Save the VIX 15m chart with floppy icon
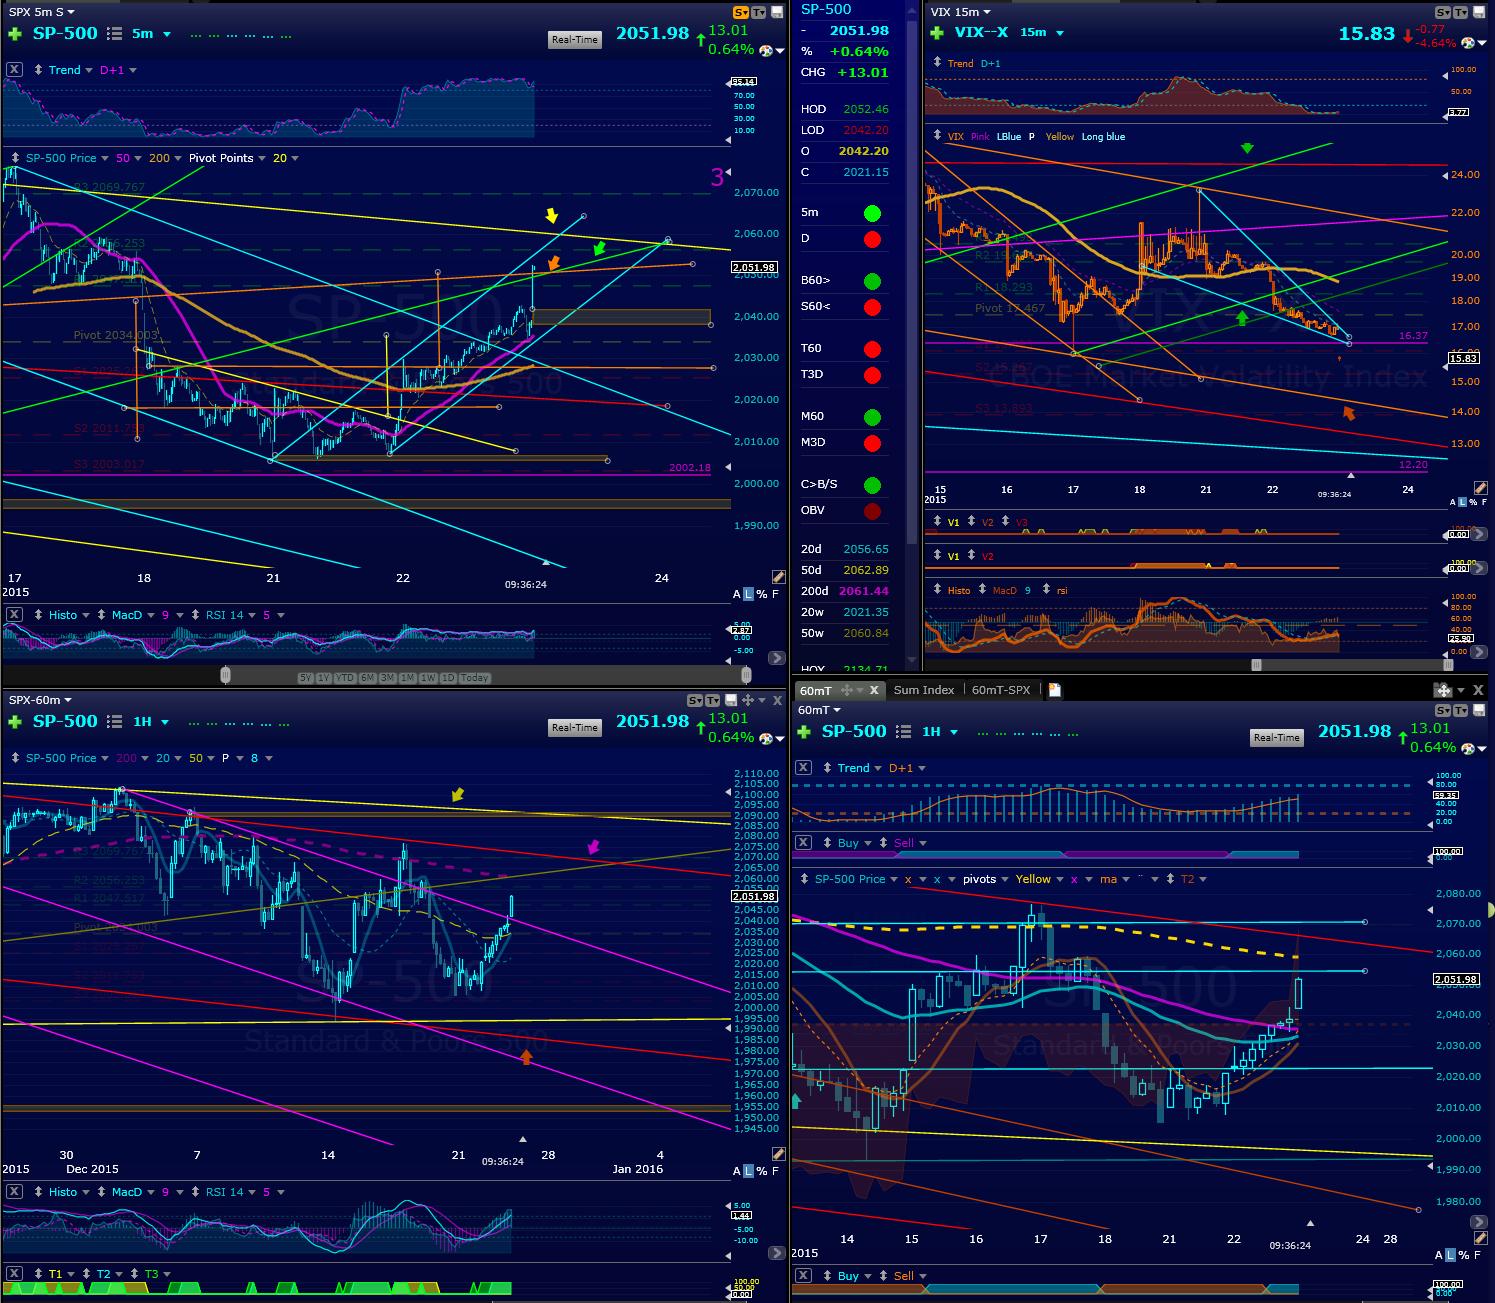The width and height of the screenshot is (1495, 1303). [x=1478, y=12]
